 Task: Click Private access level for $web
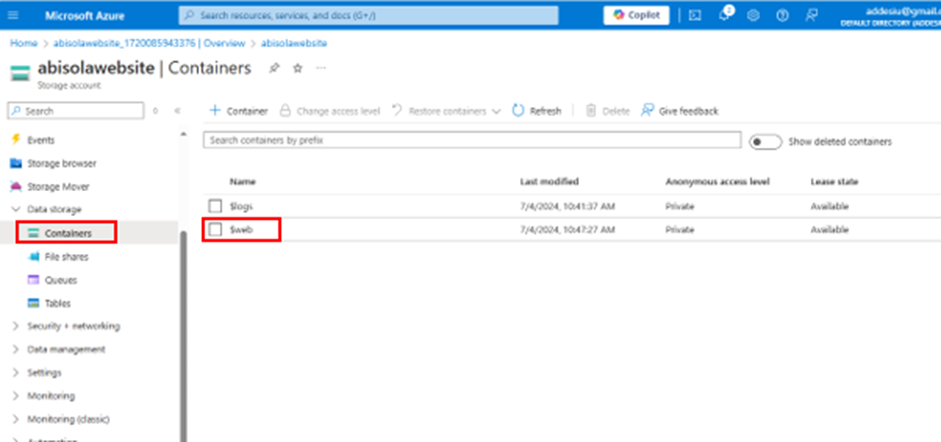pos(679,230)
